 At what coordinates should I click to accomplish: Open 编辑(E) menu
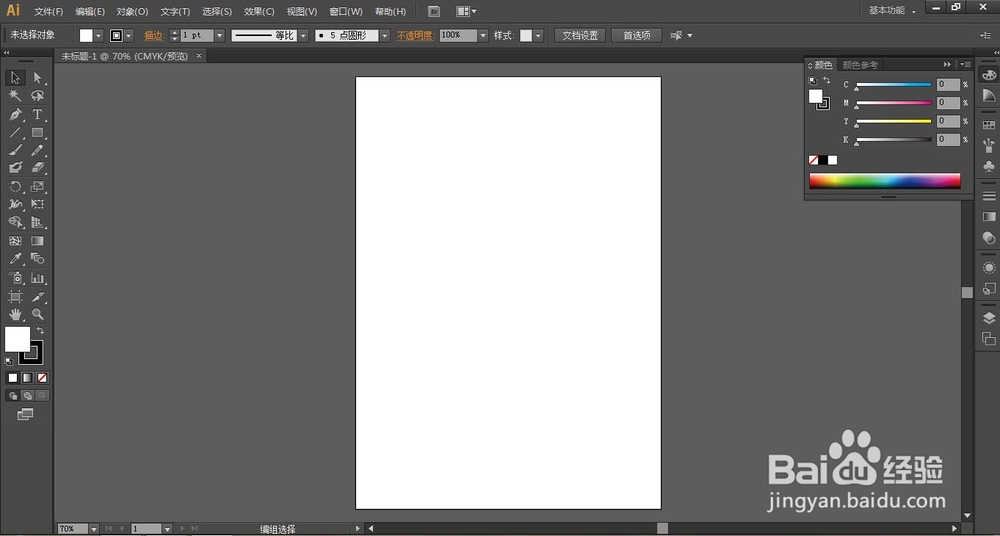tap(90, 11)
